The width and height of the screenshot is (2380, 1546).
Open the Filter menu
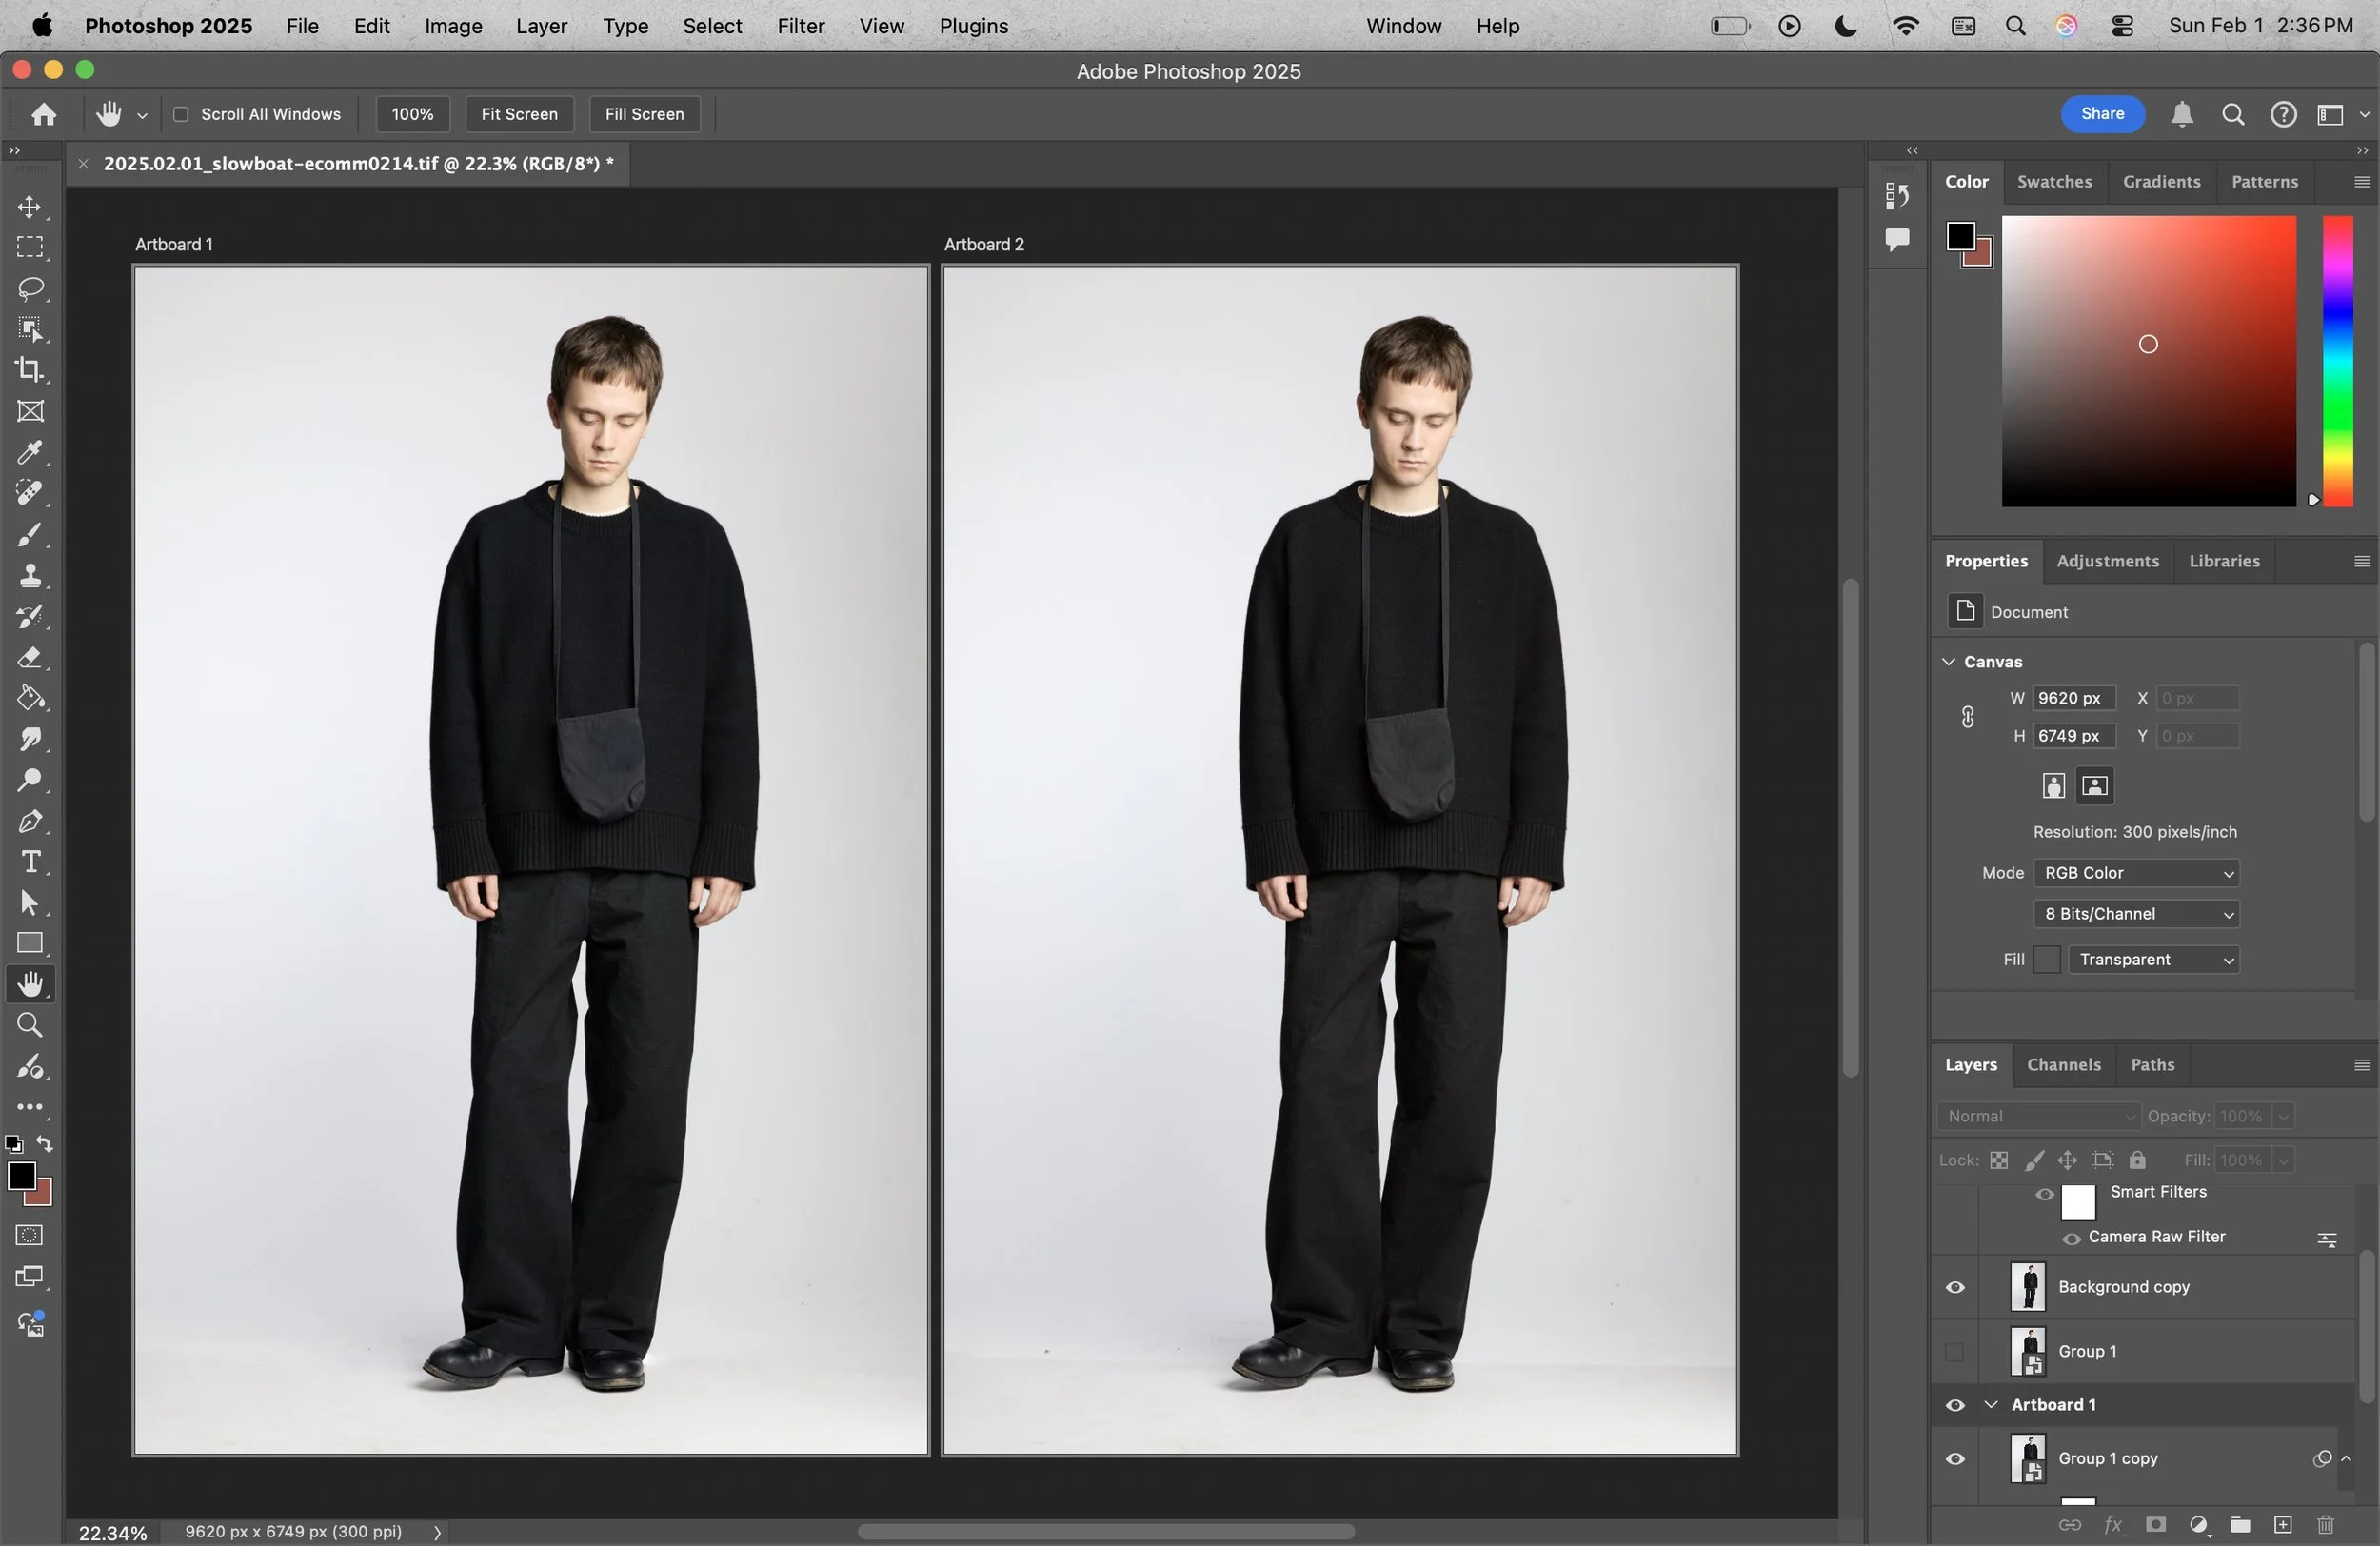(800, 26)
